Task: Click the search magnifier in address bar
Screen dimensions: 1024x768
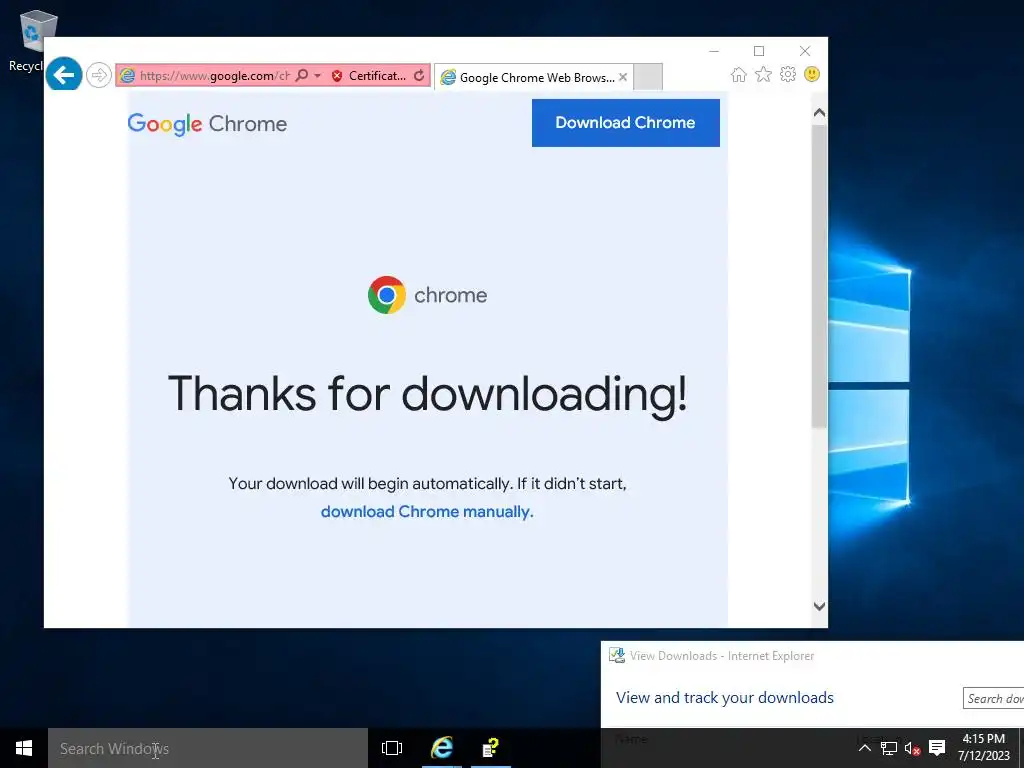Action: 302,75
